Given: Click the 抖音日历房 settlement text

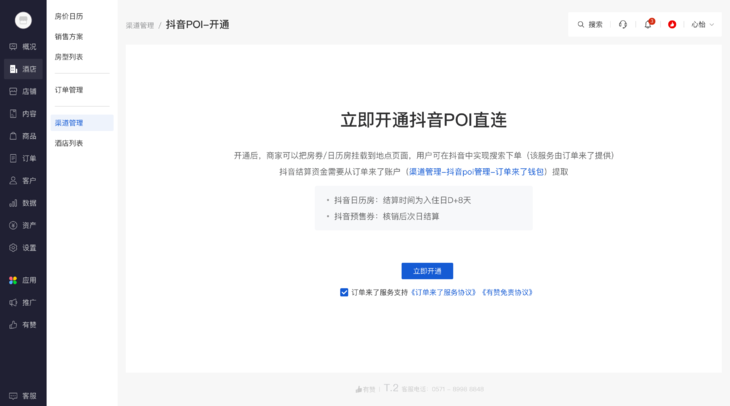Looking at the screenshot, I should [x=403, y=200].
